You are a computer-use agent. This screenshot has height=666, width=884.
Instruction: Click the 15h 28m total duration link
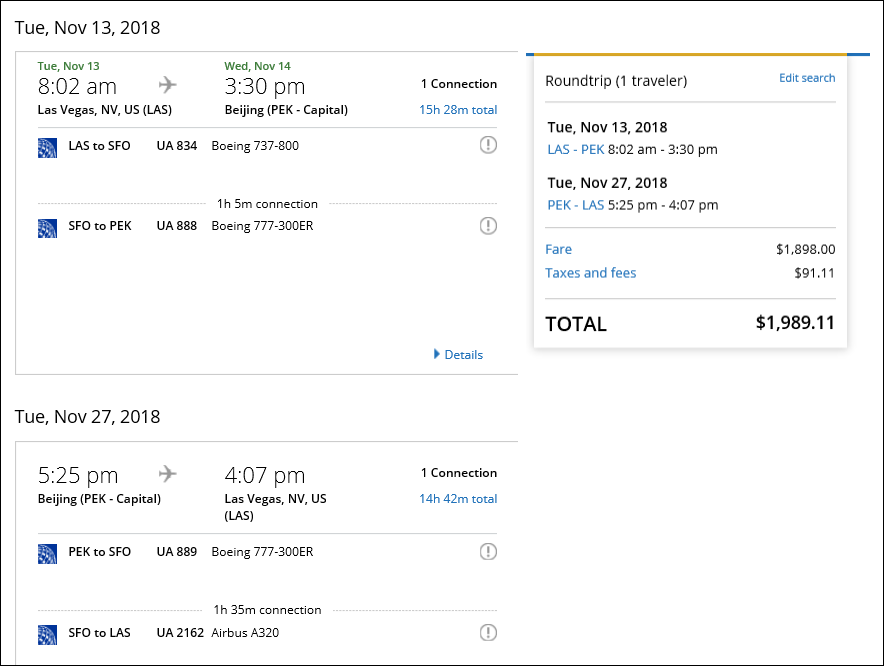click(458, 110)
